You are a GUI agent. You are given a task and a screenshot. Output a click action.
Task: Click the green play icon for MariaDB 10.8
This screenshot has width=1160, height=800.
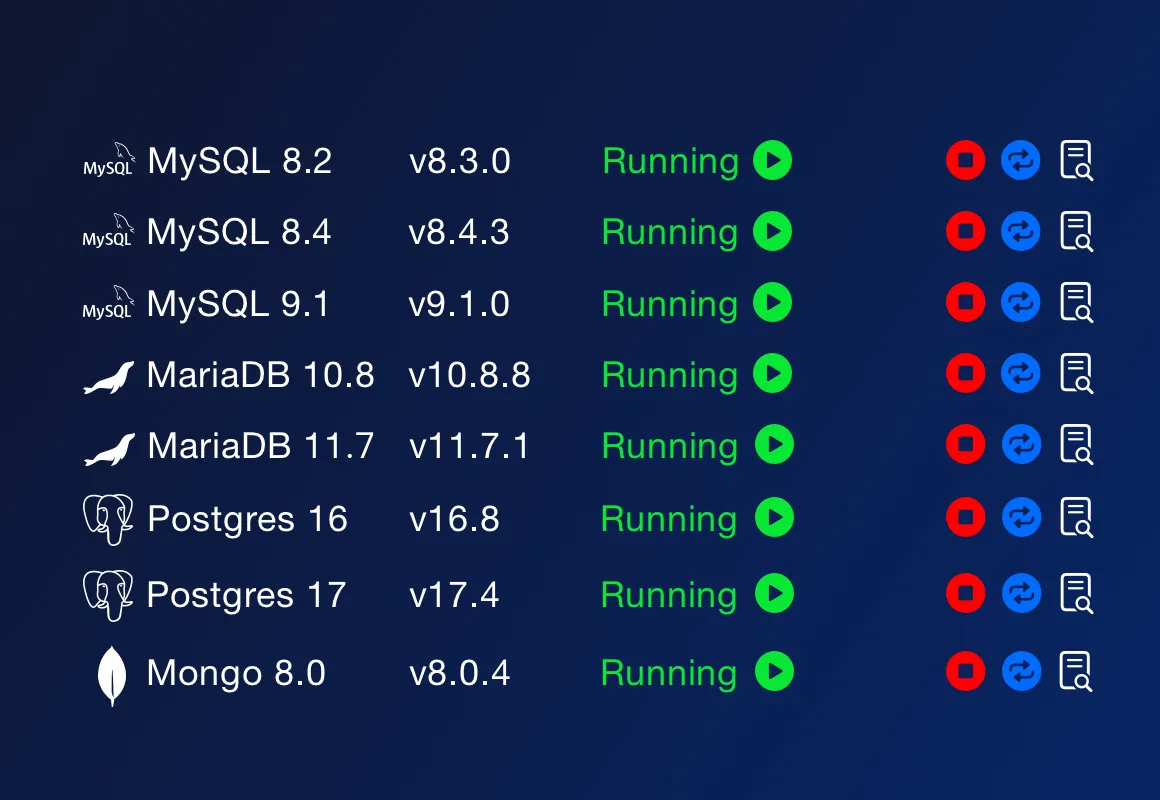[x=772, y=373]
